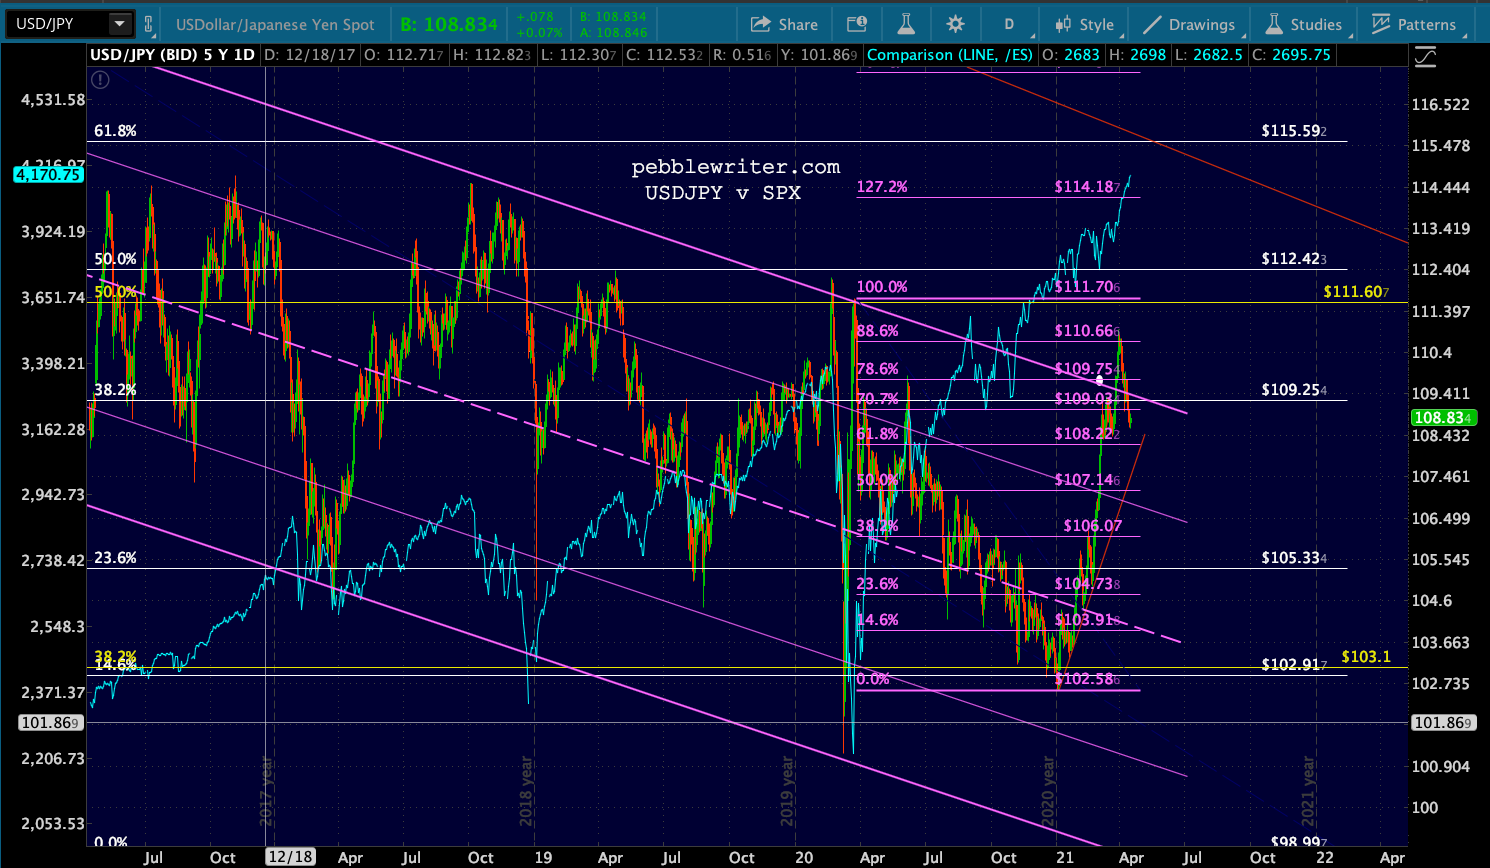The image size is (1490, 868).
Task: Select the magenta $106.07 level label
Action: (1092, 526)
